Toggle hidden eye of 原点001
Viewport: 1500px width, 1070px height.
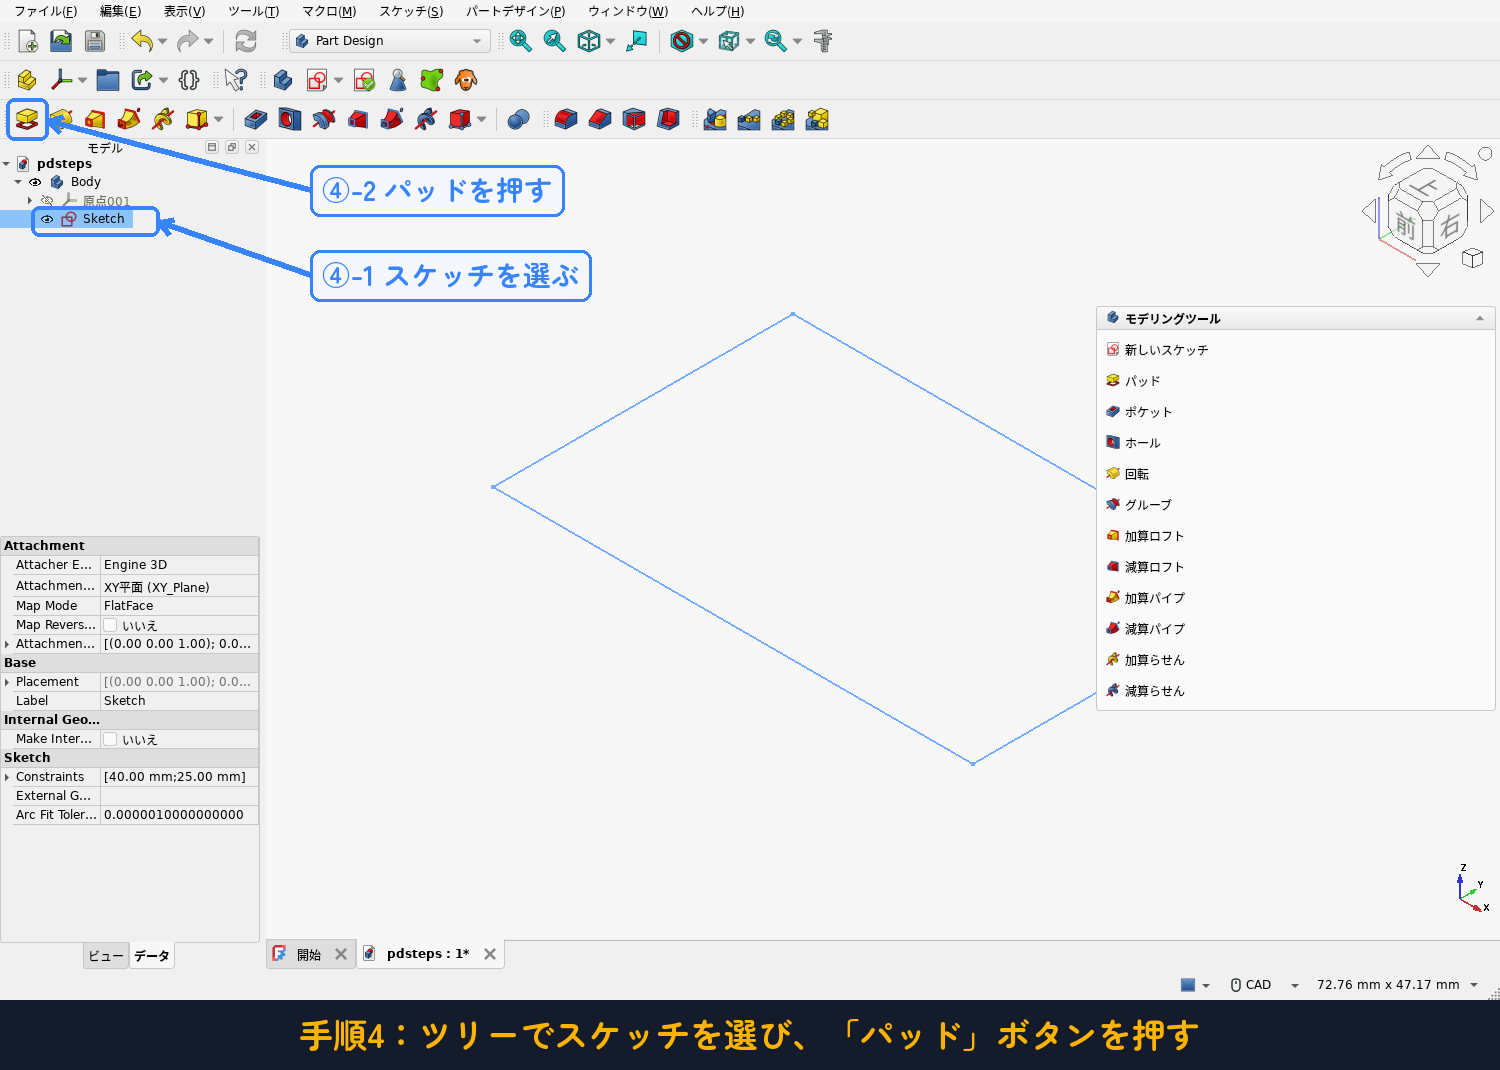[47, 201]
